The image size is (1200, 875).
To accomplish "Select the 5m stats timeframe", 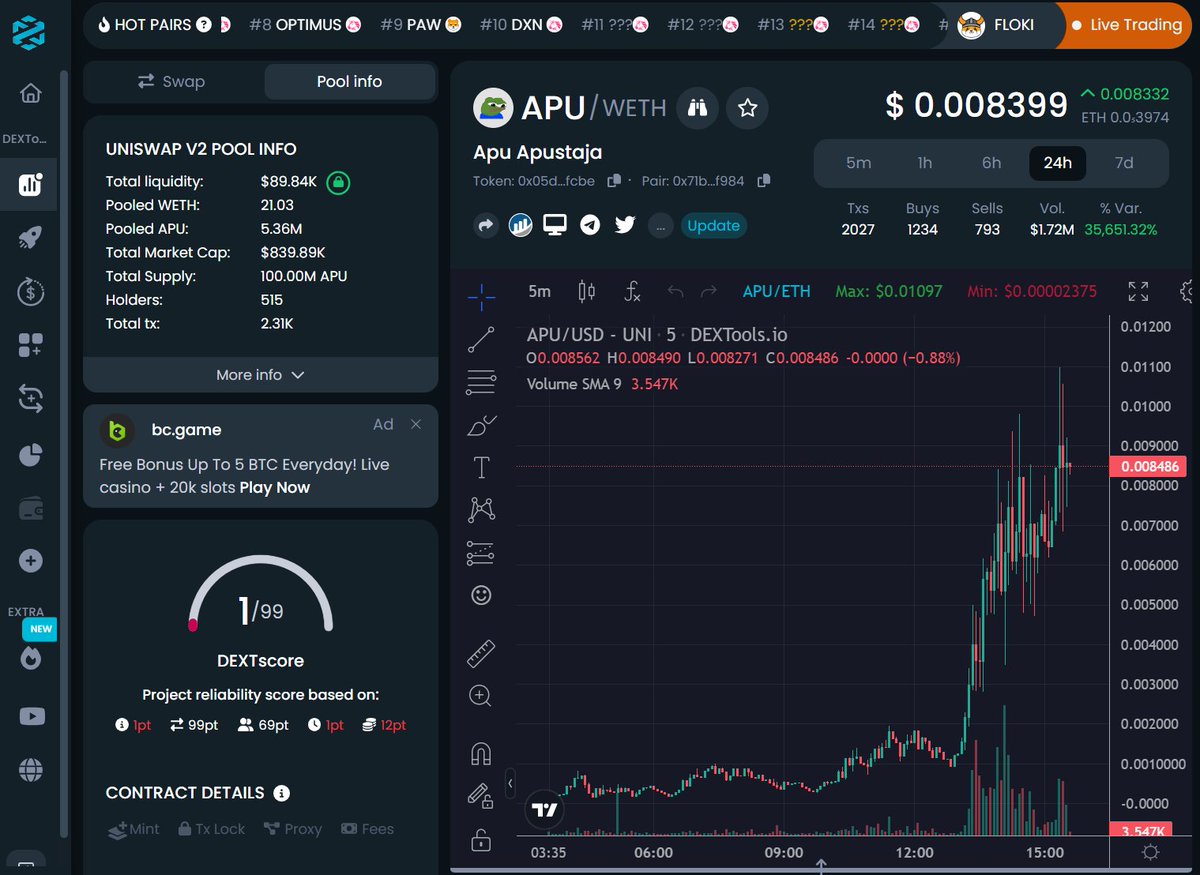I will click(858, 163).
